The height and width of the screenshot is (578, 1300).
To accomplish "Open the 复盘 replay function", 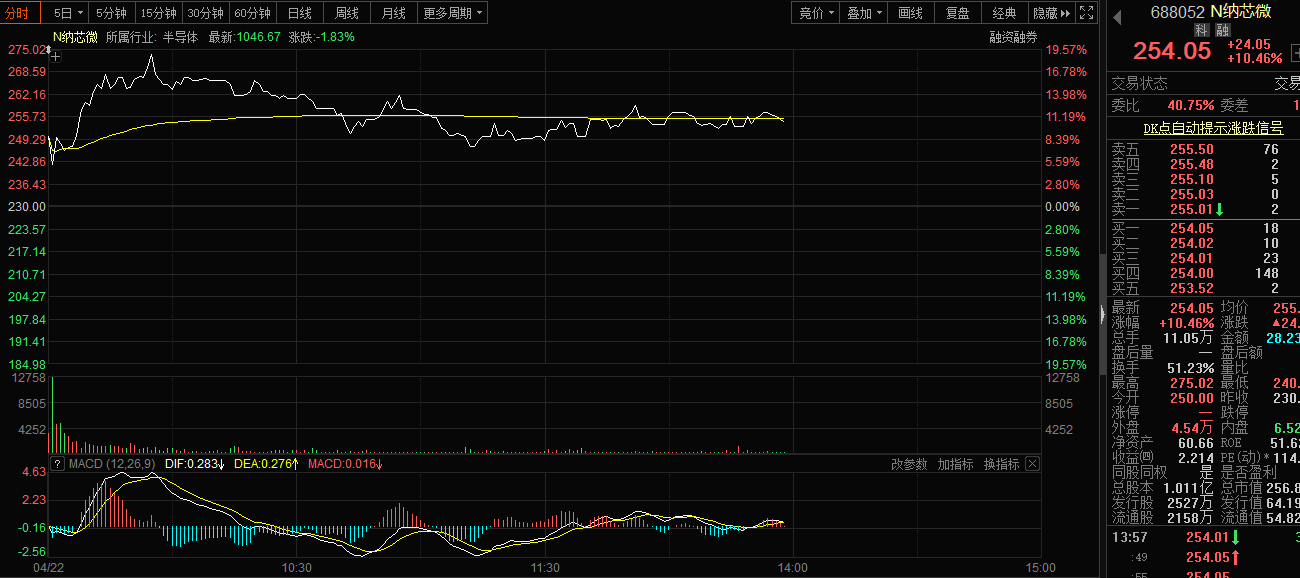I will [957, 13].
